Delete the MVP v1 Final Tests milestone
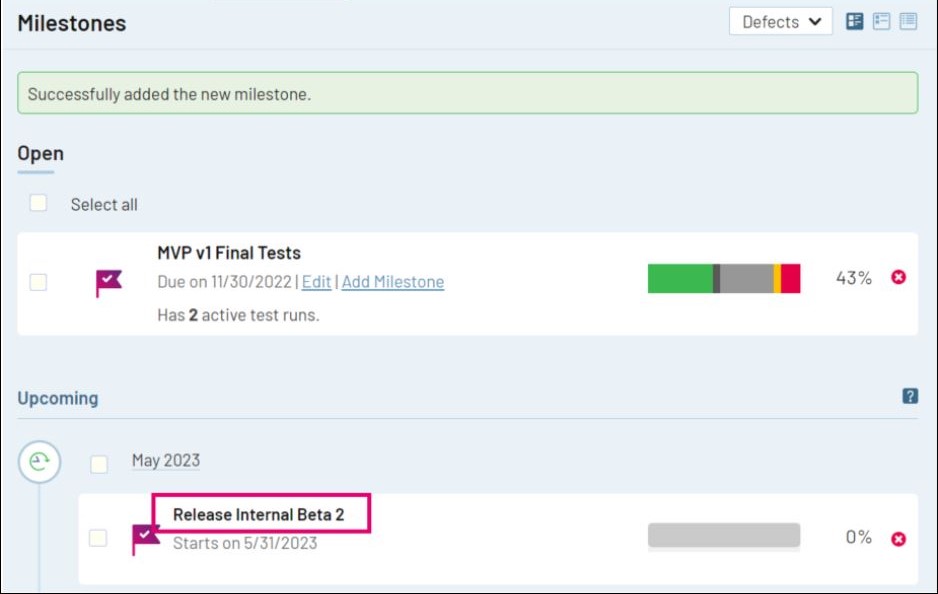 [898, 278]
